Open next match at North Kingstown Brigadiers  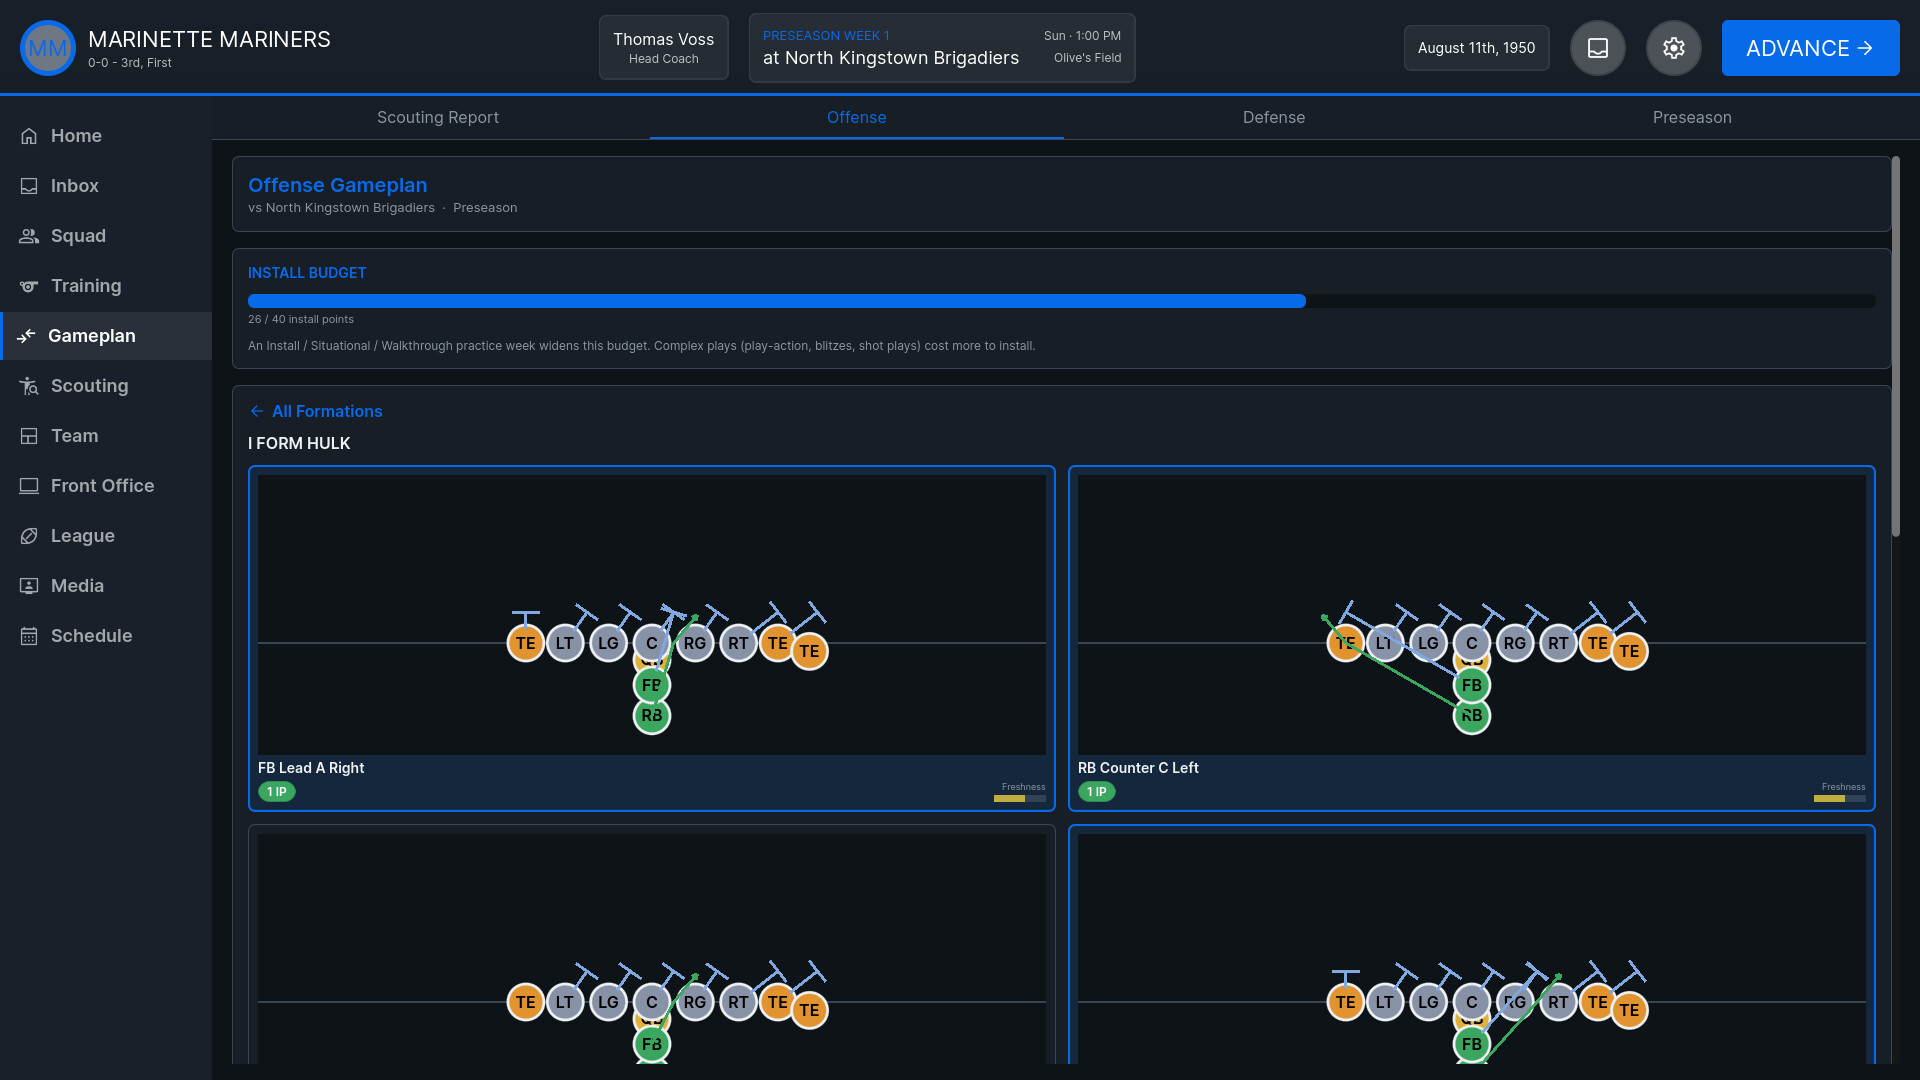[x=941, y=48]
